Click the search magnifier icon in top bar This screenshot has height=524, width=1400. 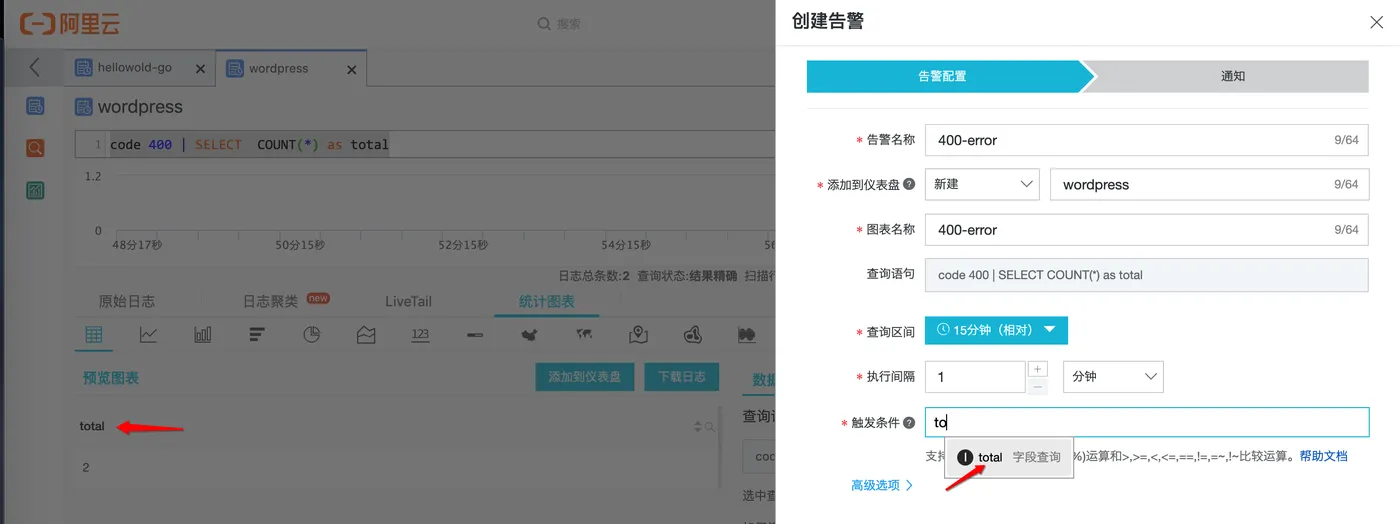(544, 23)
